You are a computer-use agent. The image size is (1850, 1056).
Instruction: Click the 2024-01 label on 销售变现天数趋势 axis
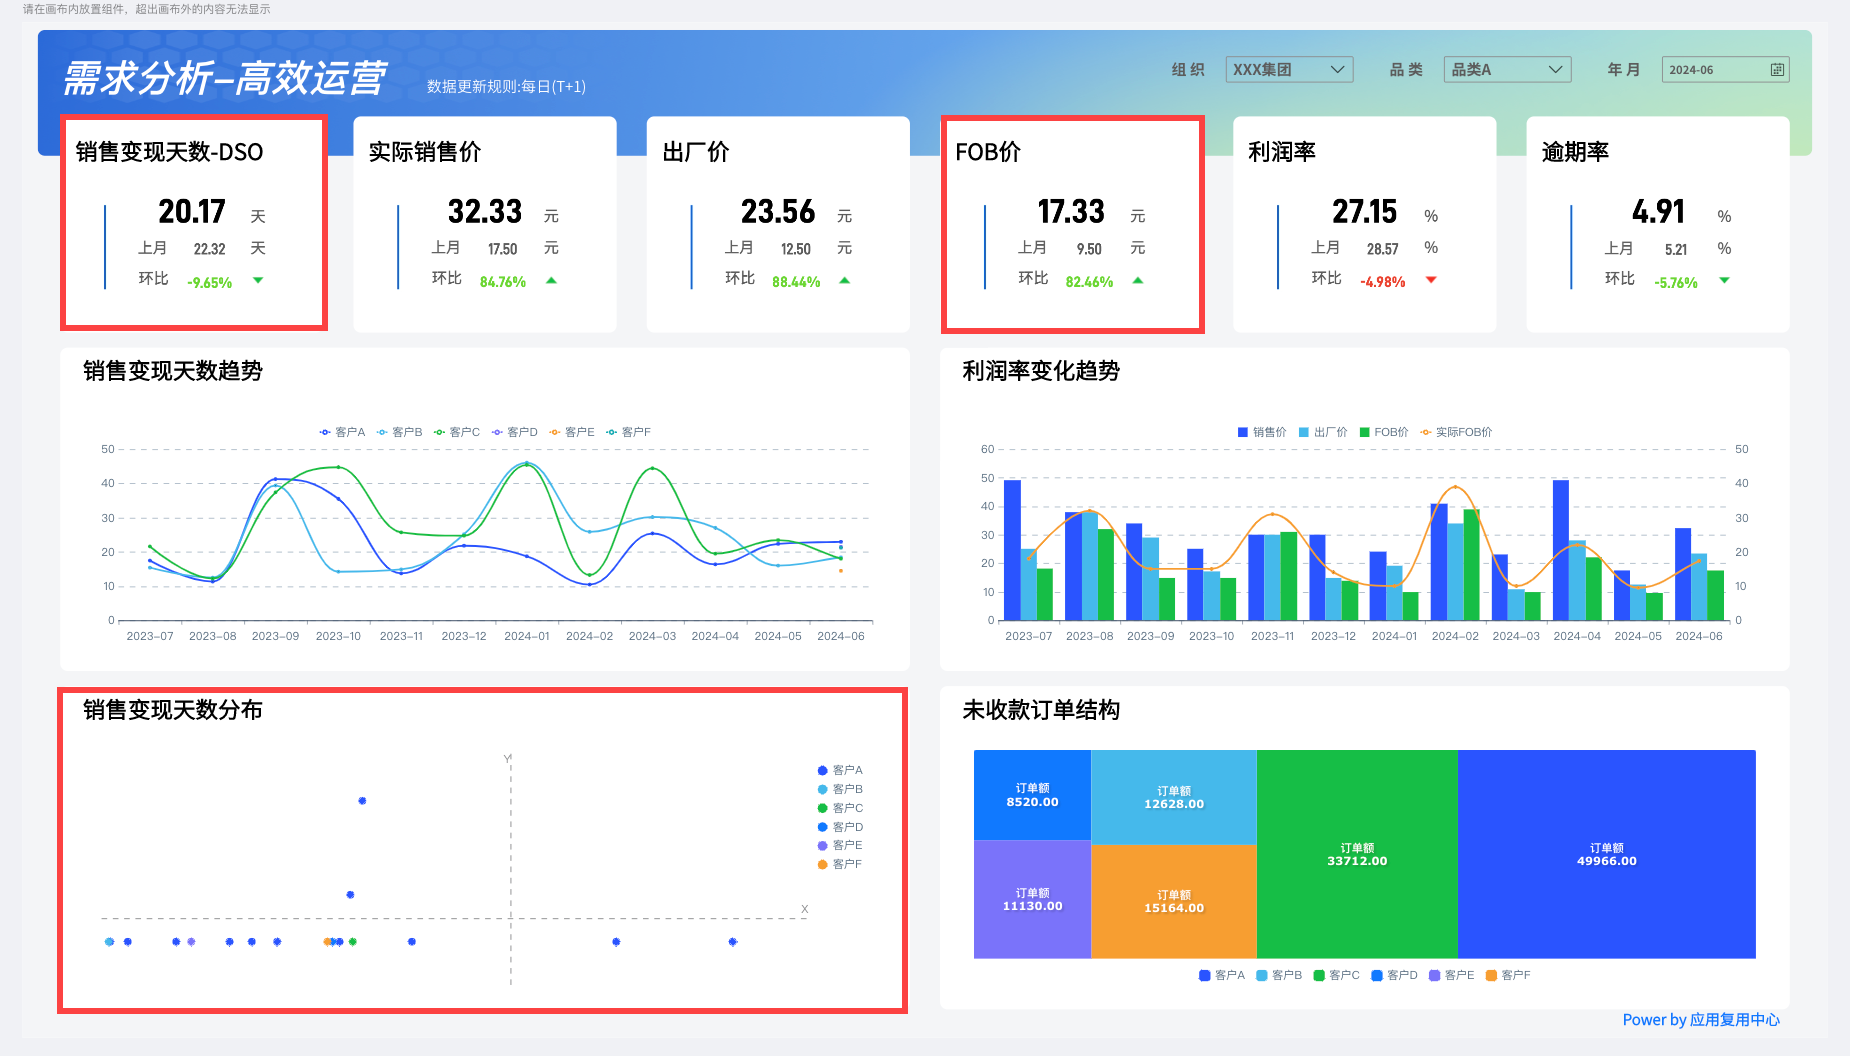[x=527, y=636]
